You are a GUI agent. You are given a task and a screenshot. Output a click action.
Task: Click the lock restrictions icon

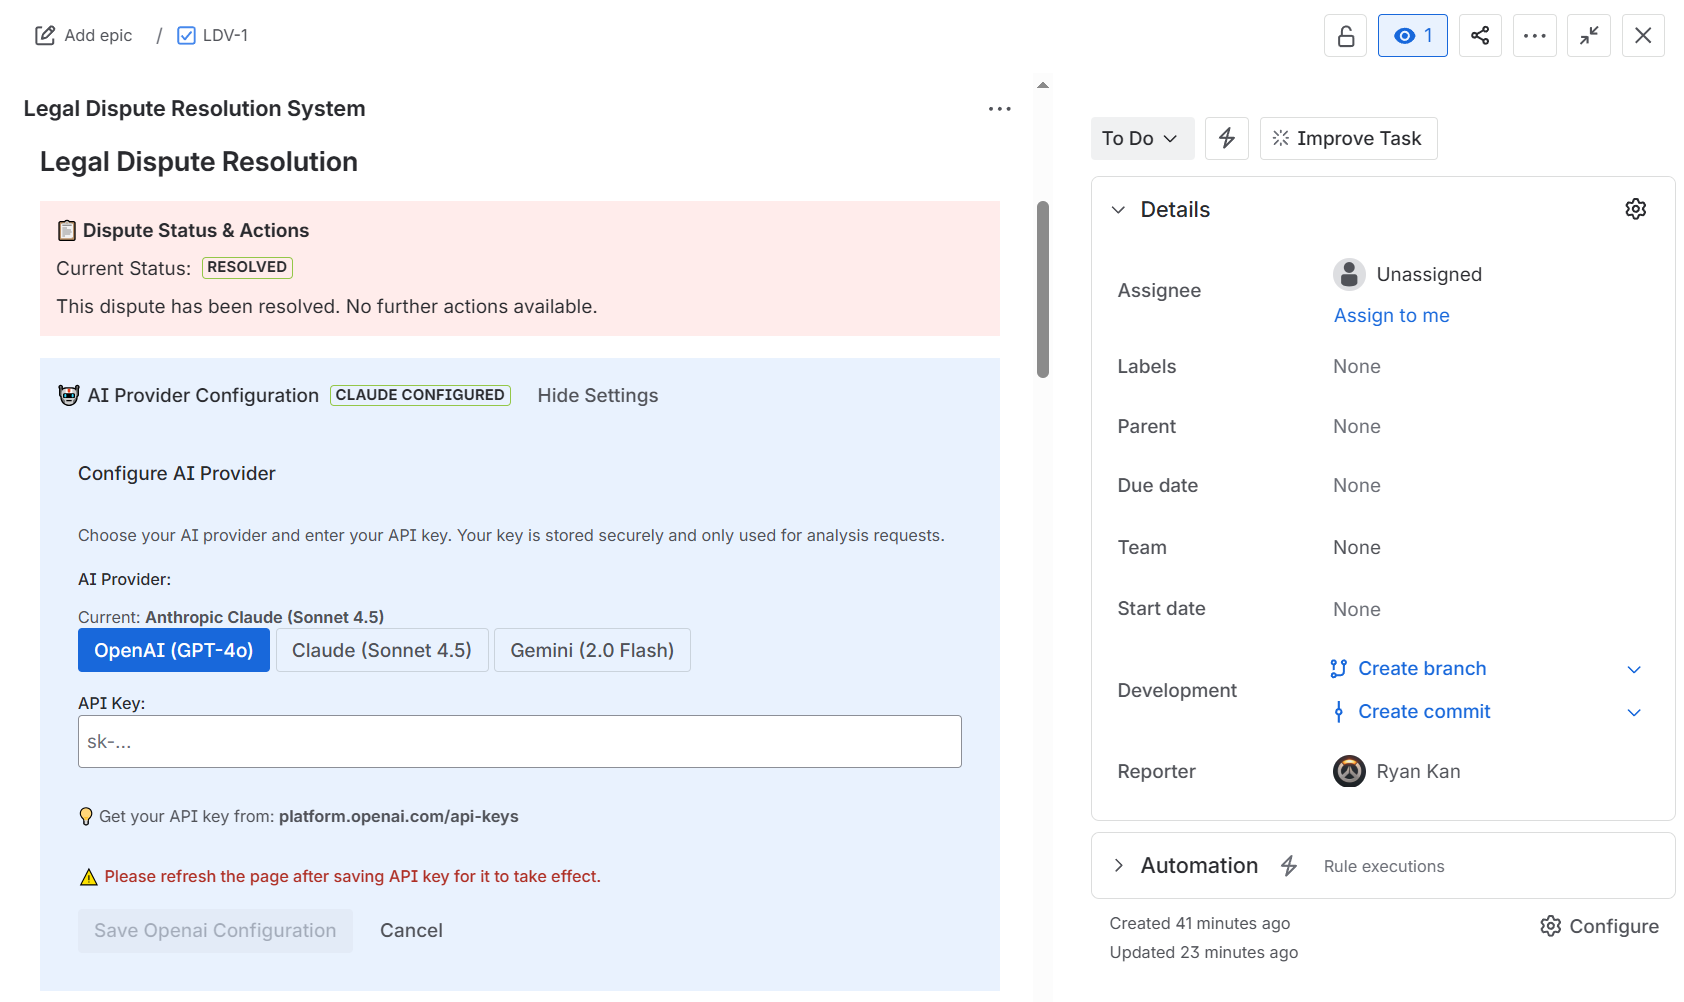(1346, 36)
